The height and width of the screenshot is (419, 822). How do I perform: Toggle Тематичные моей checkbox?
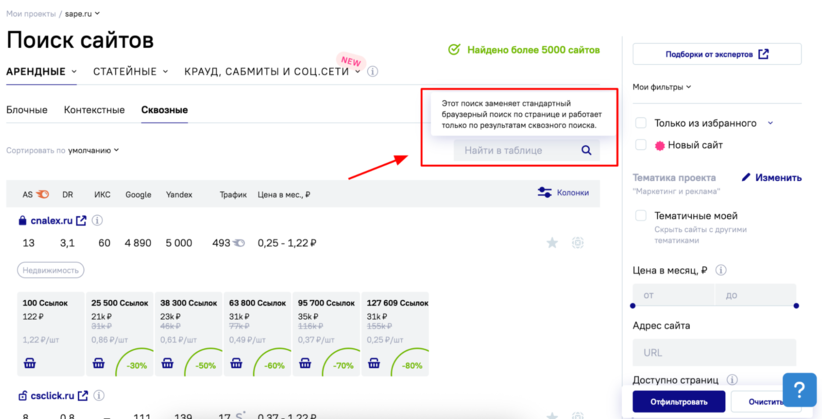(641, 215)
